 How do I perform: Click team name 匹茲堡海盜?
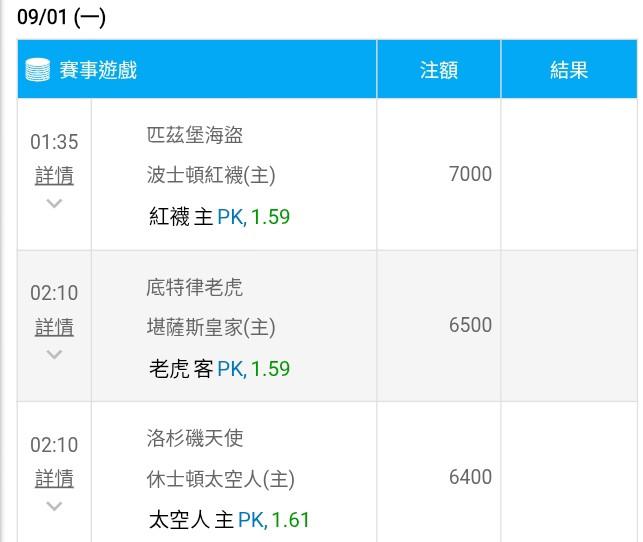tap(195, 135)
